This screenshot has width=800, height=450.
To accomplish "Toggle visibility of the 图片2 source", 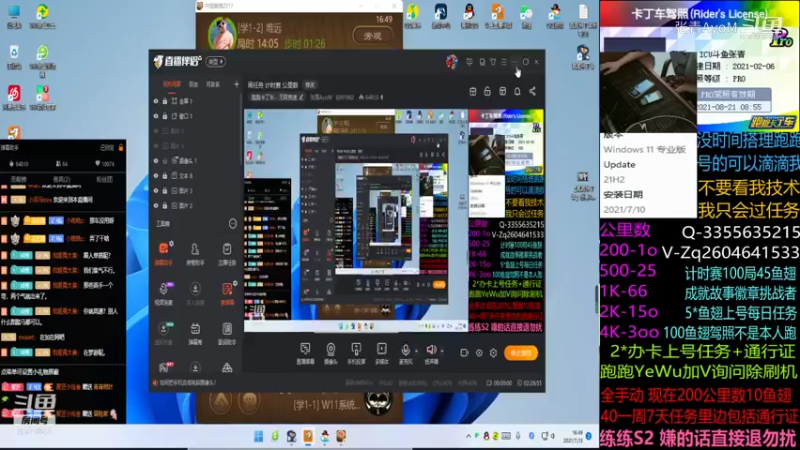I will click(x=156, y=206).
